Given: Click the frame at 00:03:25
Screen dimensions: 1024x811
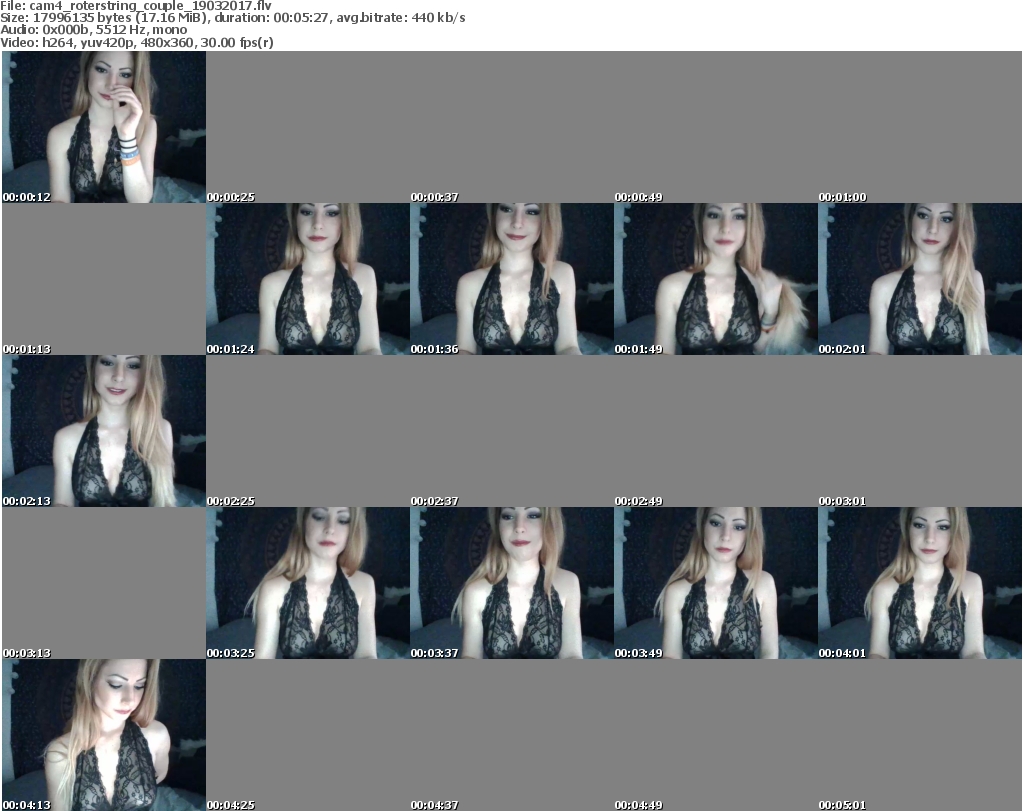Looking at the screenshot, I should (308, 583).
